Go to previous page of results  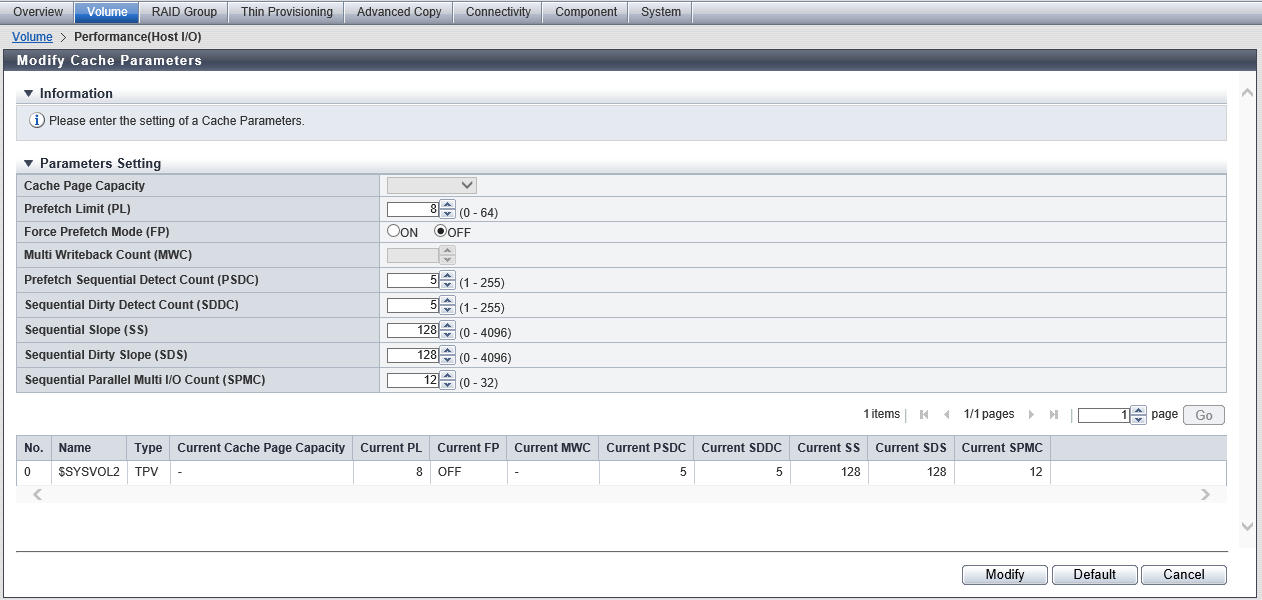tap(946, 415)
